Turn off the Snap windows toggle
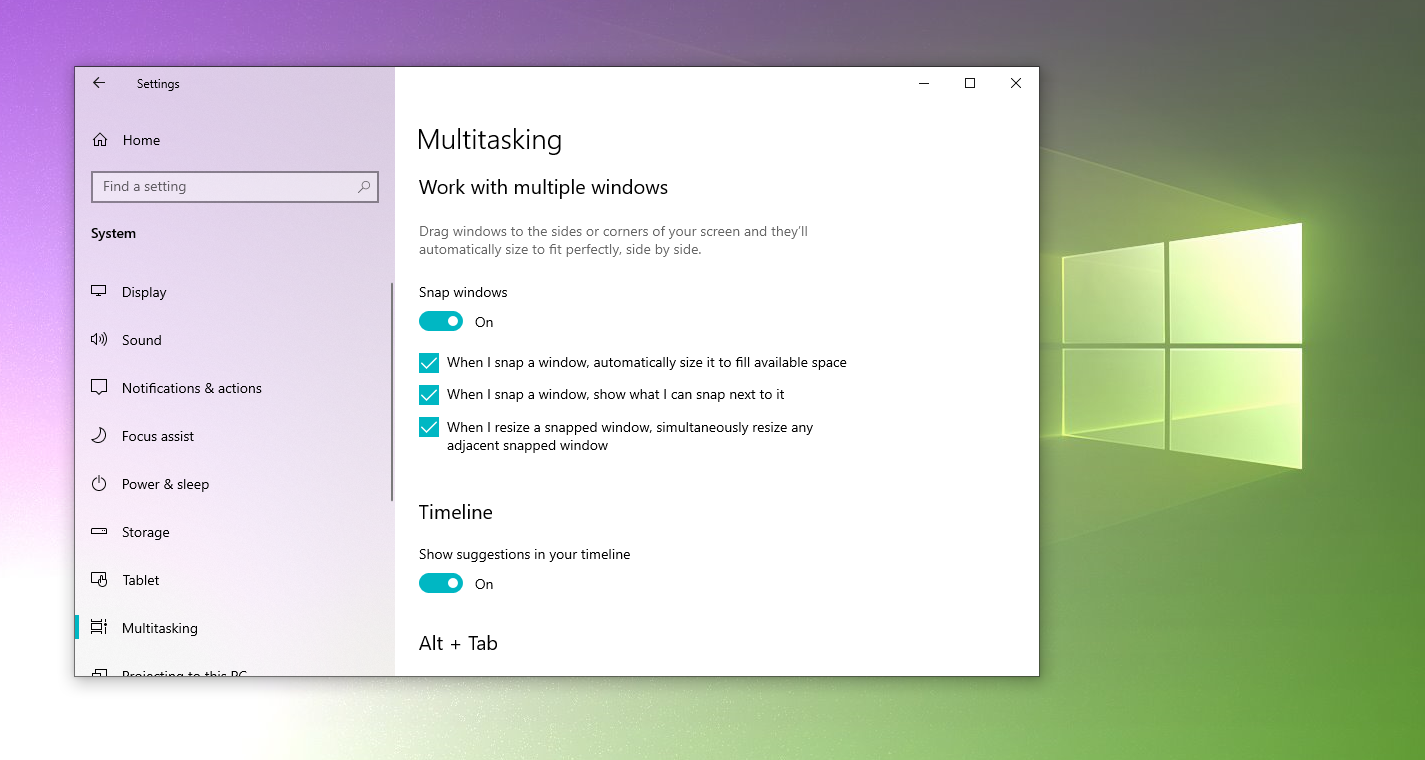Viewport: 1425px width, 760px height. tap(441, 321)
